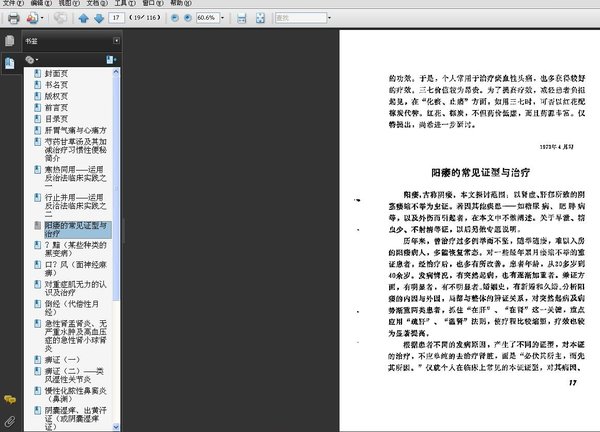
Task: Open the zoom level dropdown arrow
Action: [x=222, y=18]
